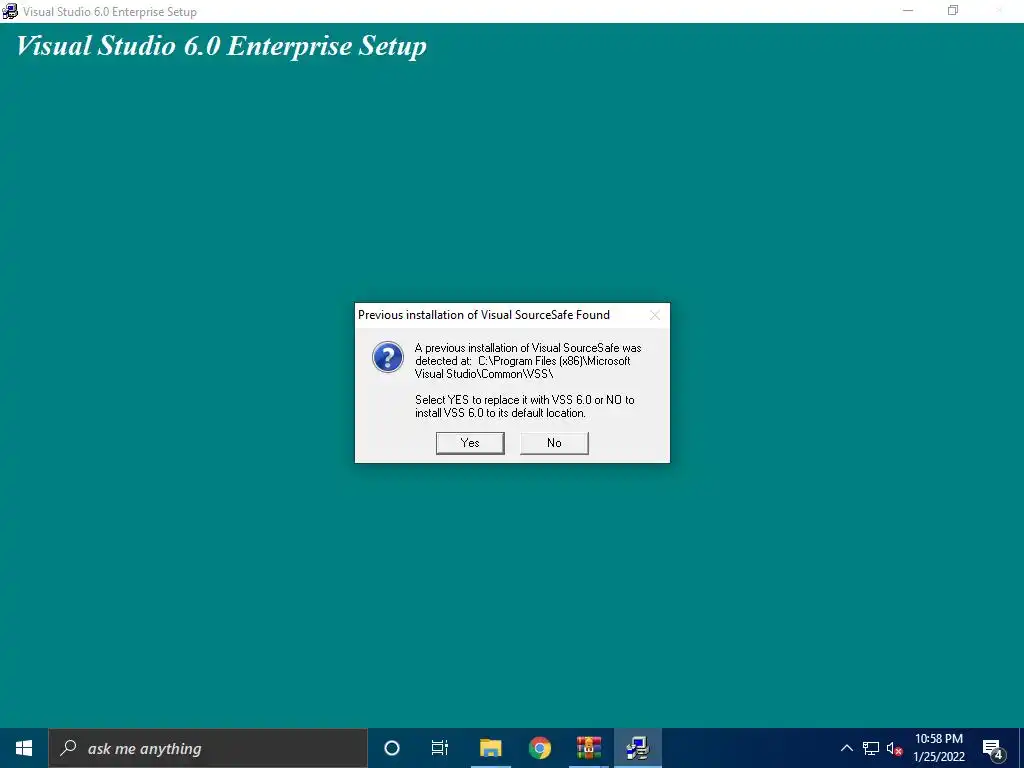1024x768 pixels.
Task: Click the 'ask me anything' search box
Action: (208, 748)
